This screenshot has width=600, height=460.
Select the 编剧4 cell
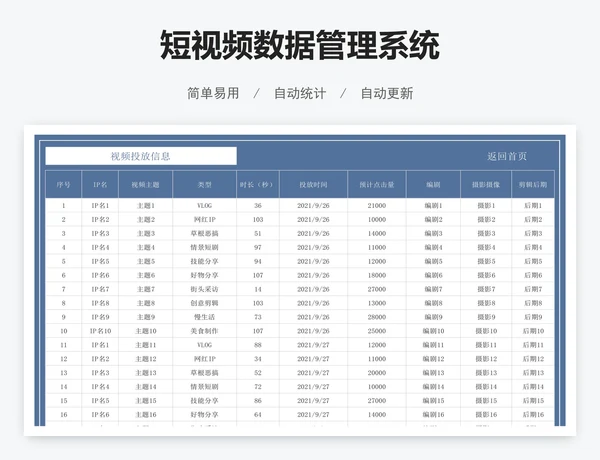pos(433,248)
